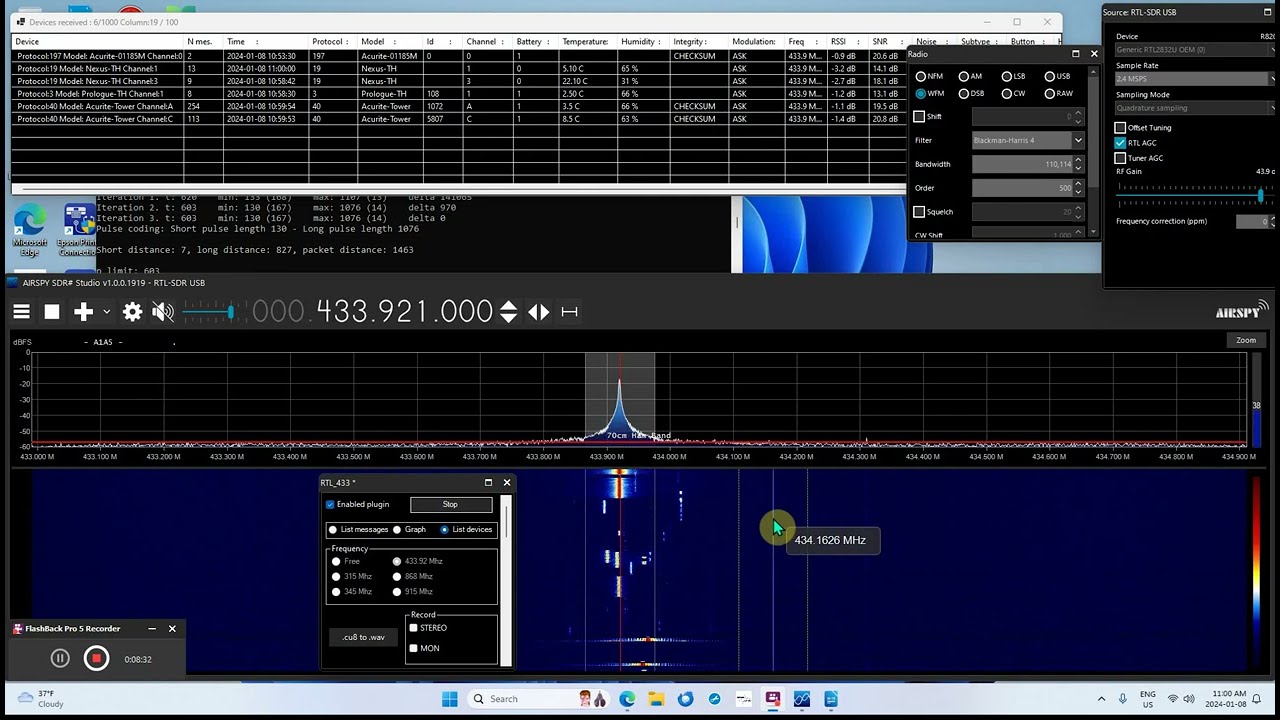Open Microsoft Edge from the taskbar
Screen dimensions: 1280x720
627,699
